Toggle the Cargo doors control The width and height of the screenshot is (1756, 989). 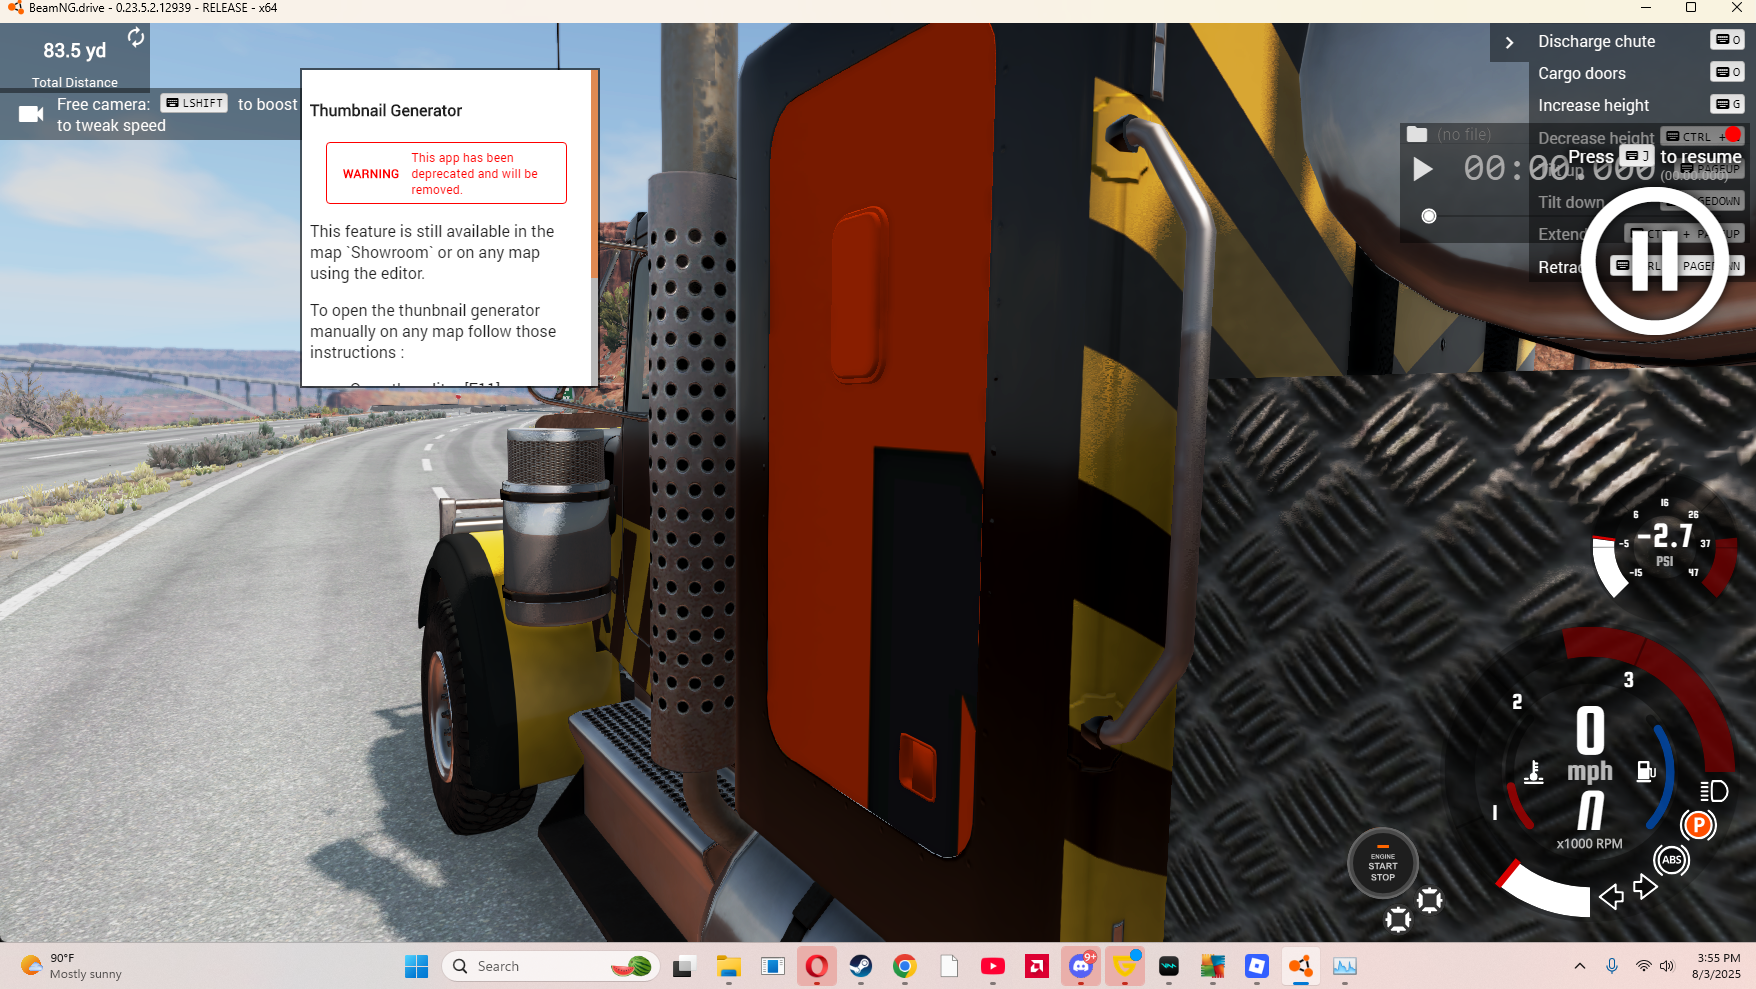coord(1582,73)
